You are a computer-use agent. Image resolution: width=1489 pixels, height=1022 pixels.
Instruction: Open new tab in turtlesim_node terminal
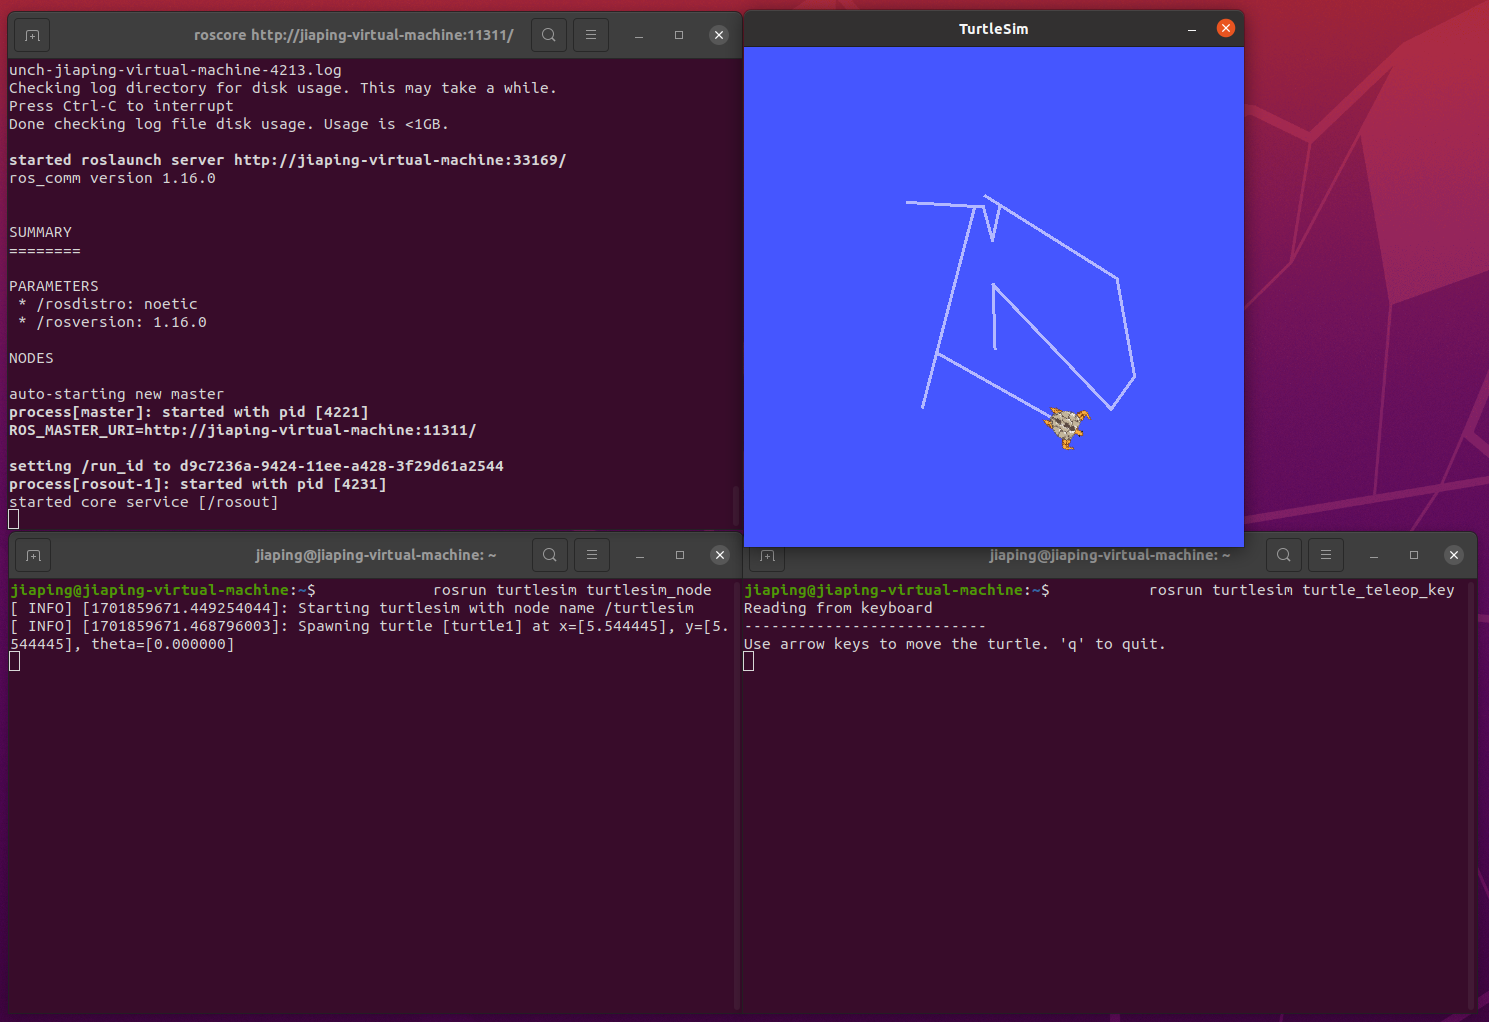tap(33, 555)
